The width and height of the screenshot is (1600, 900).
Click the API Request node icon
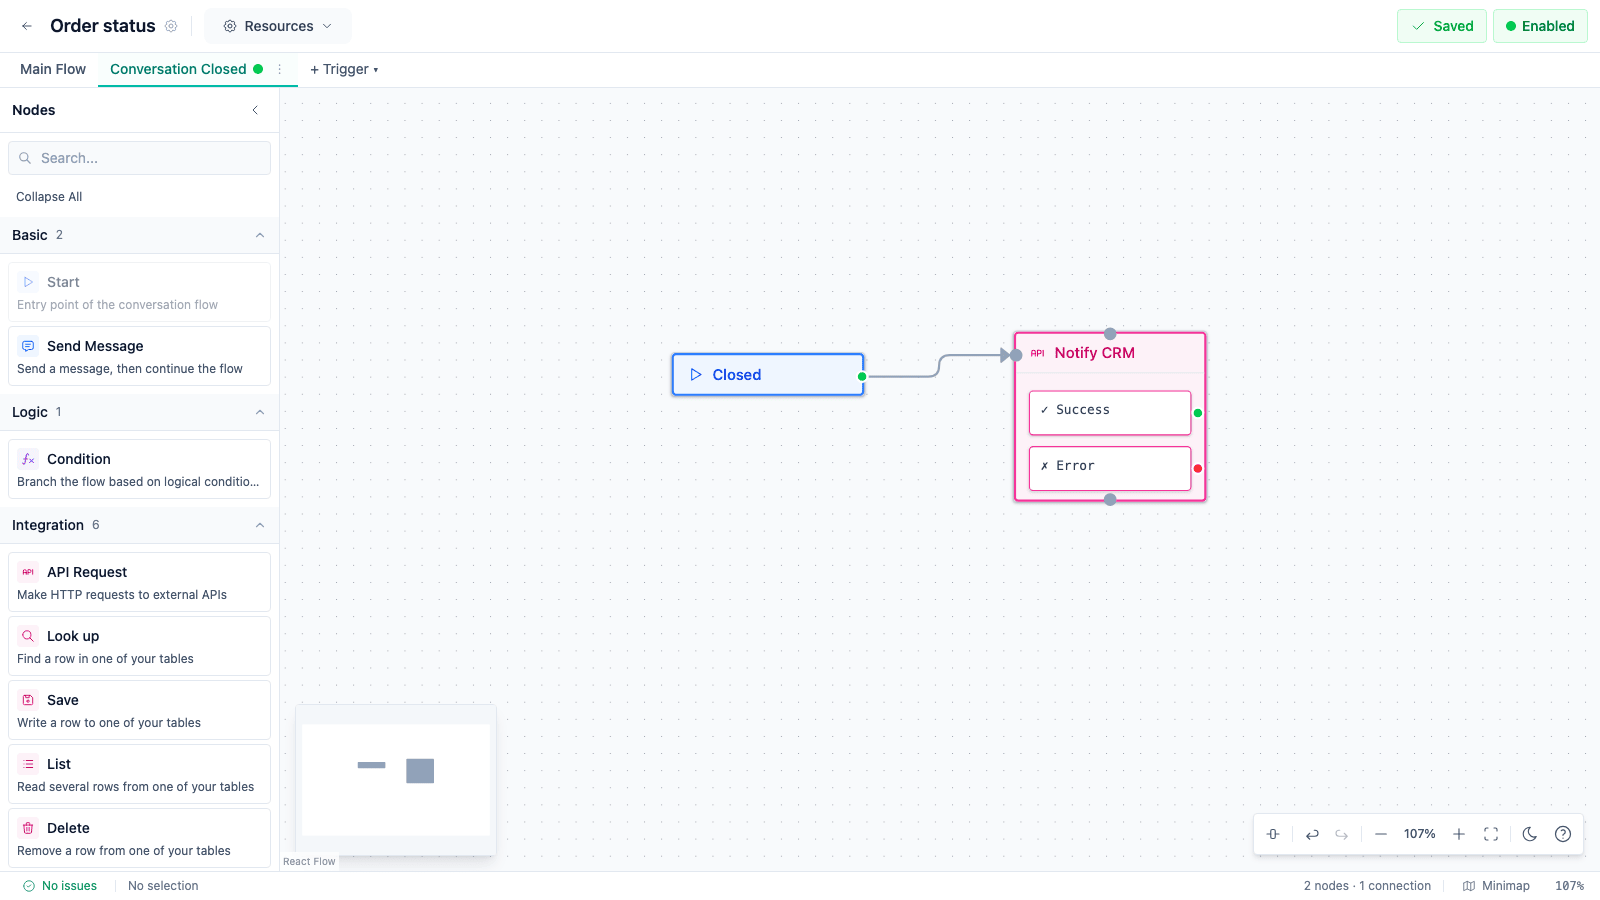click(x=28, y=572)
